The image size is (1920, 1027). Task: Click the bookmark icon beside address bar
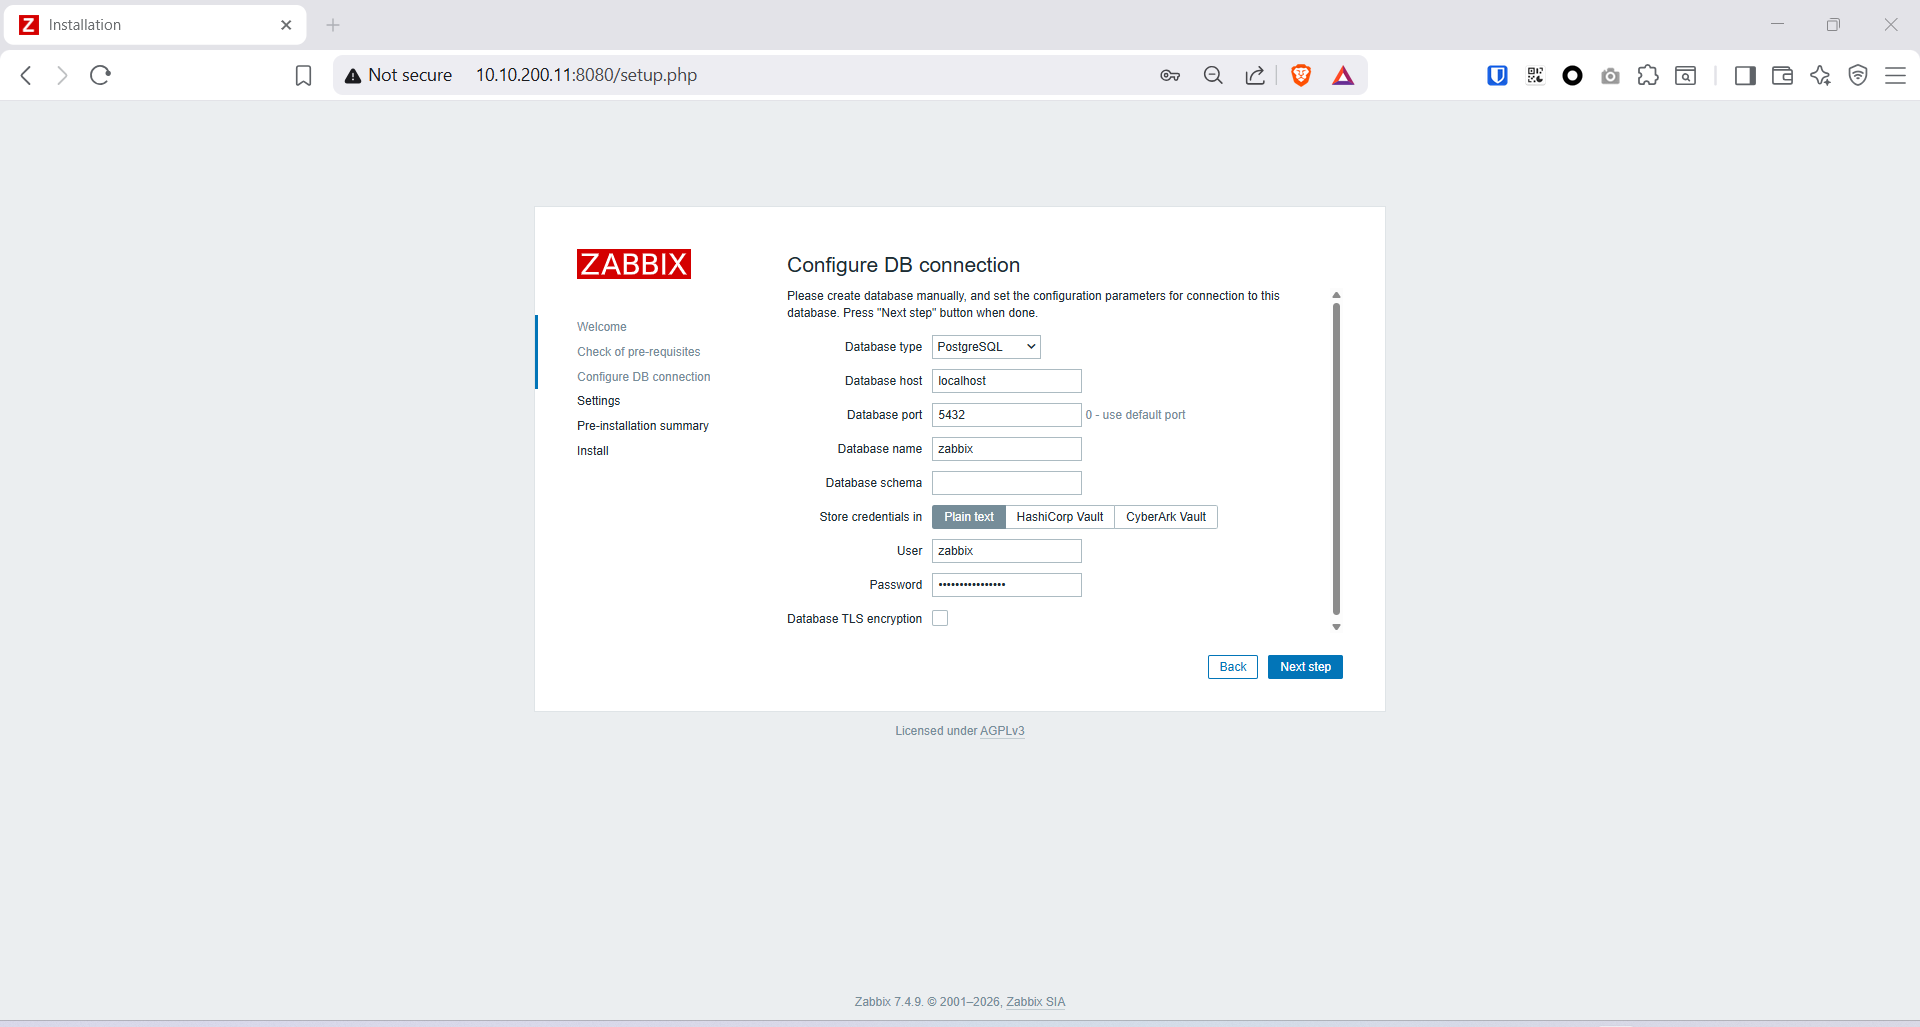point(303,75)
